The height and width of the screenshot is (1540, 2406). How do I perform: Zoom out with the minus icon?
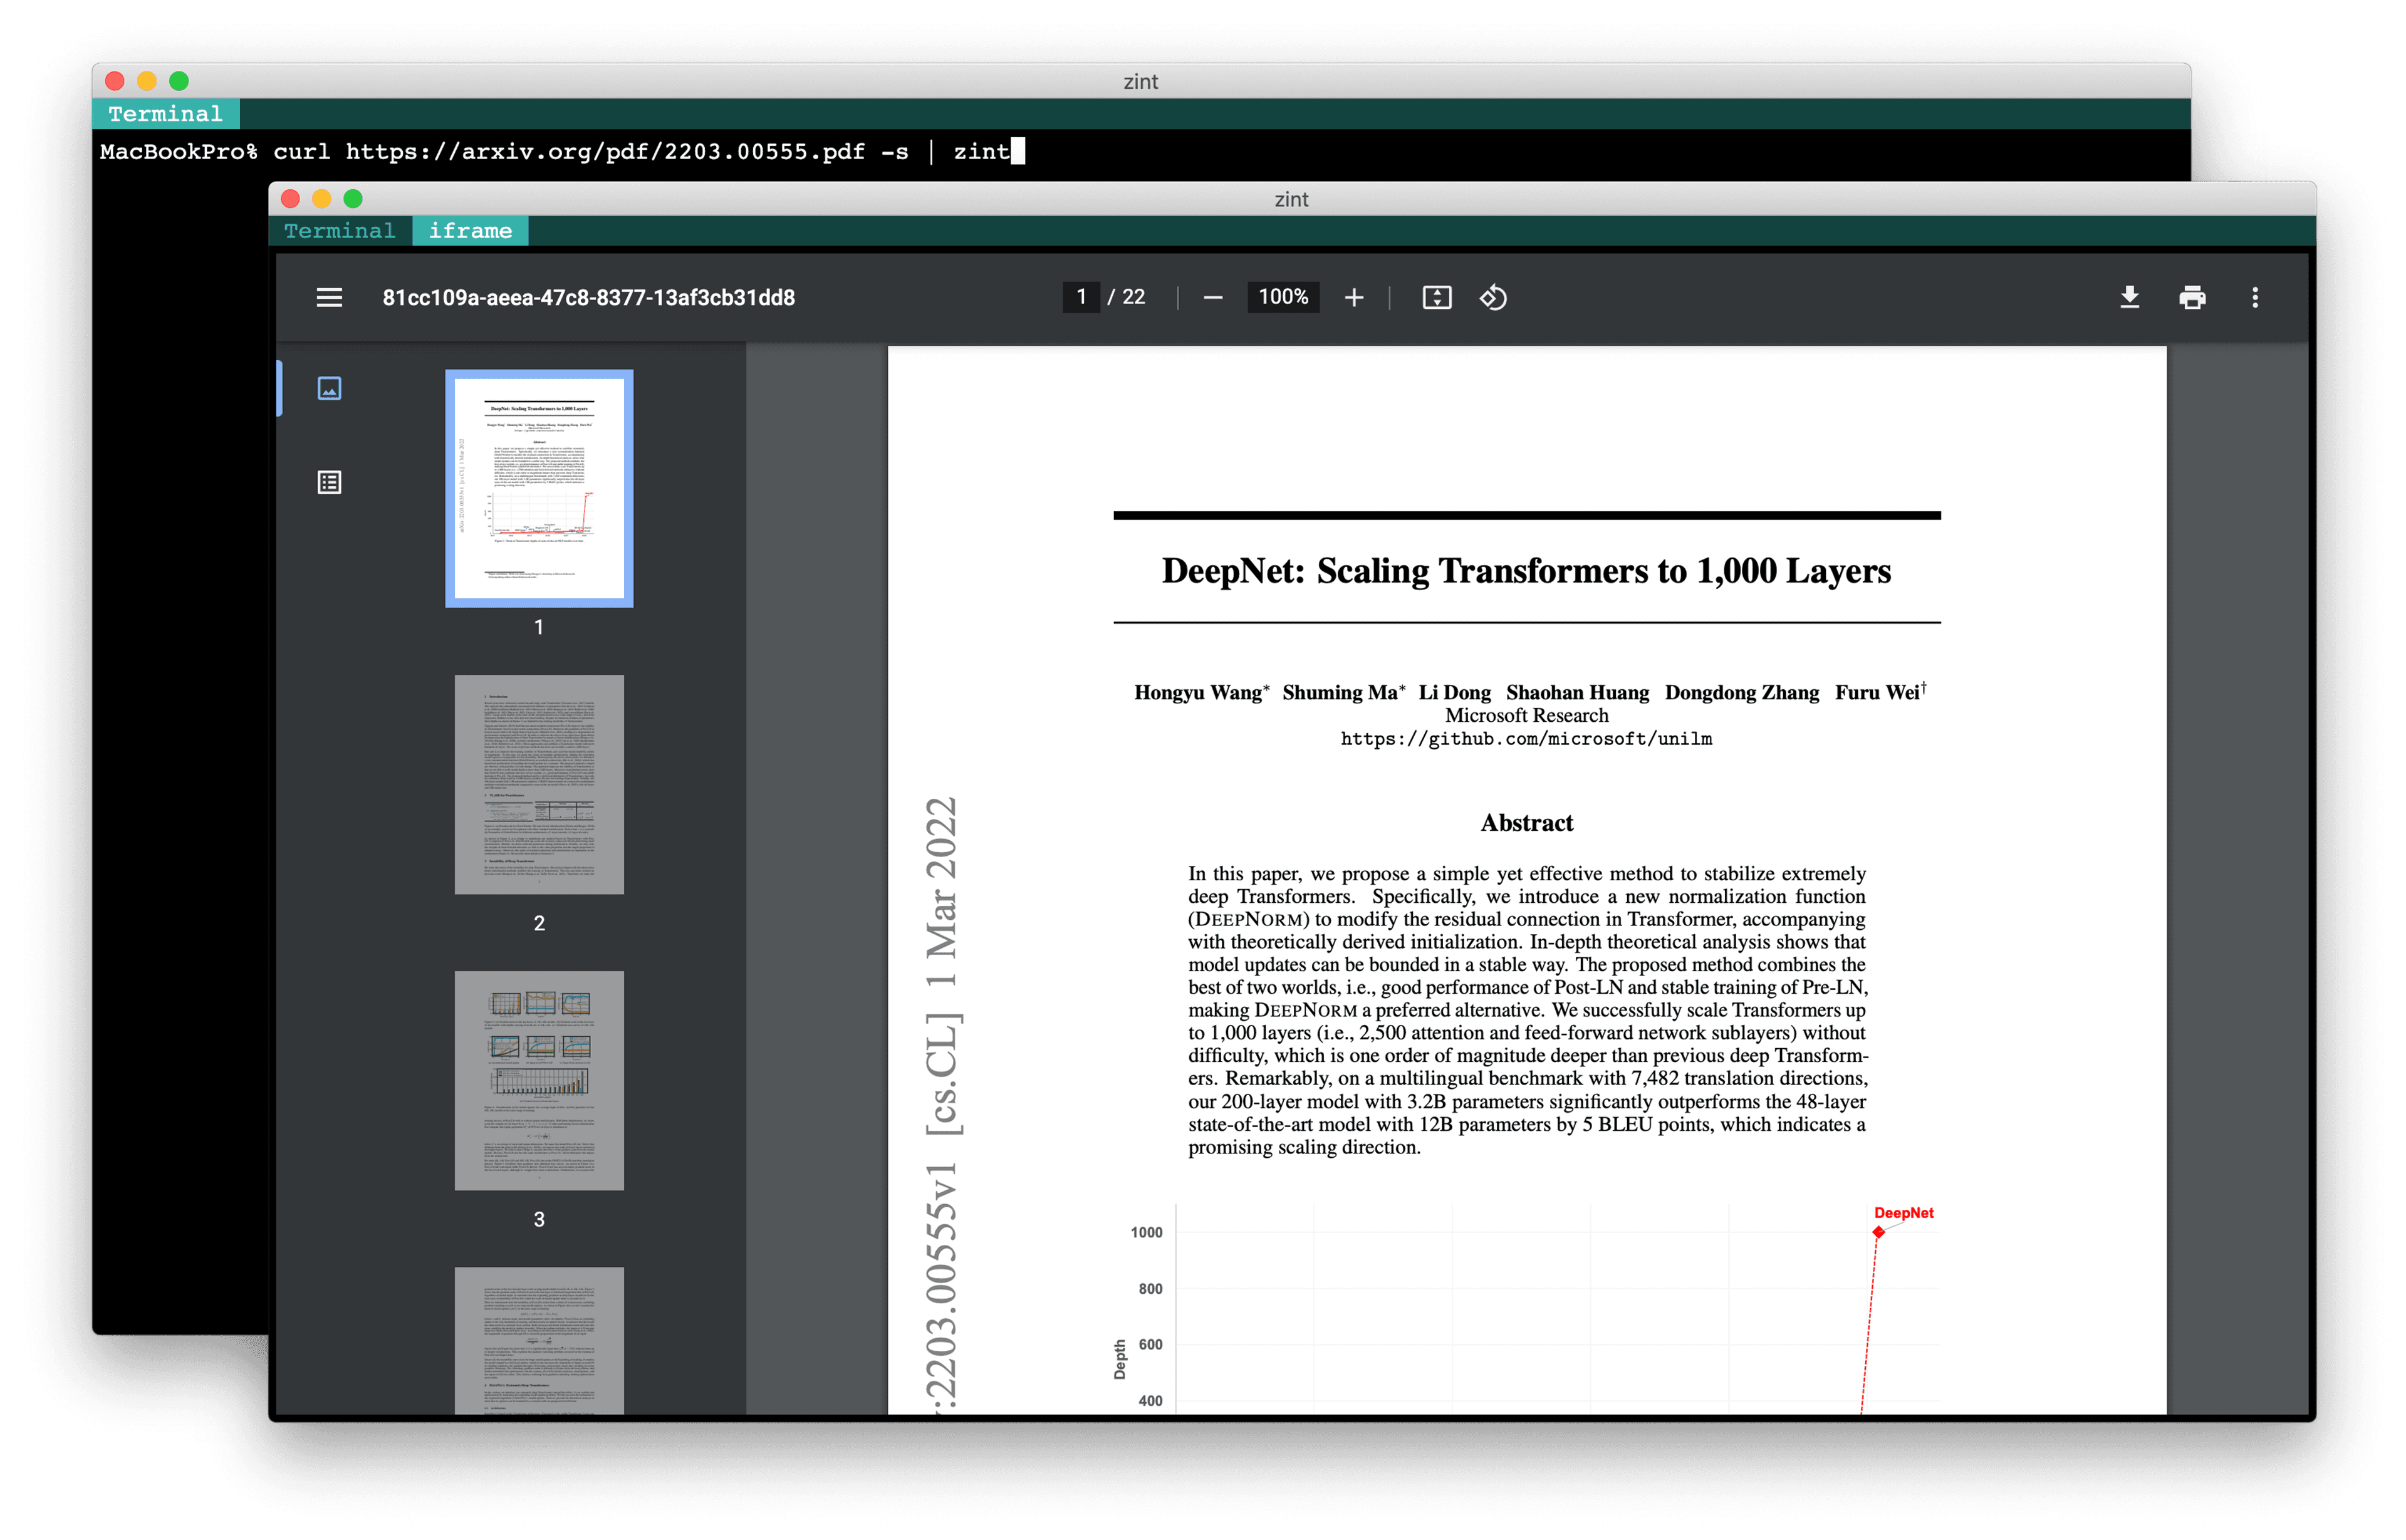pos(1212,298)
